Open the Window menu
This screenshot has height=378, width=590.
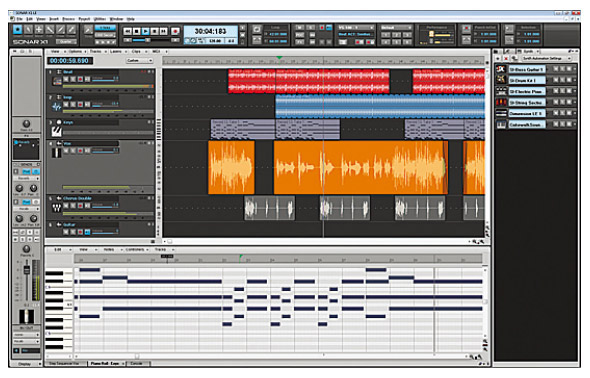pos(116,19)
